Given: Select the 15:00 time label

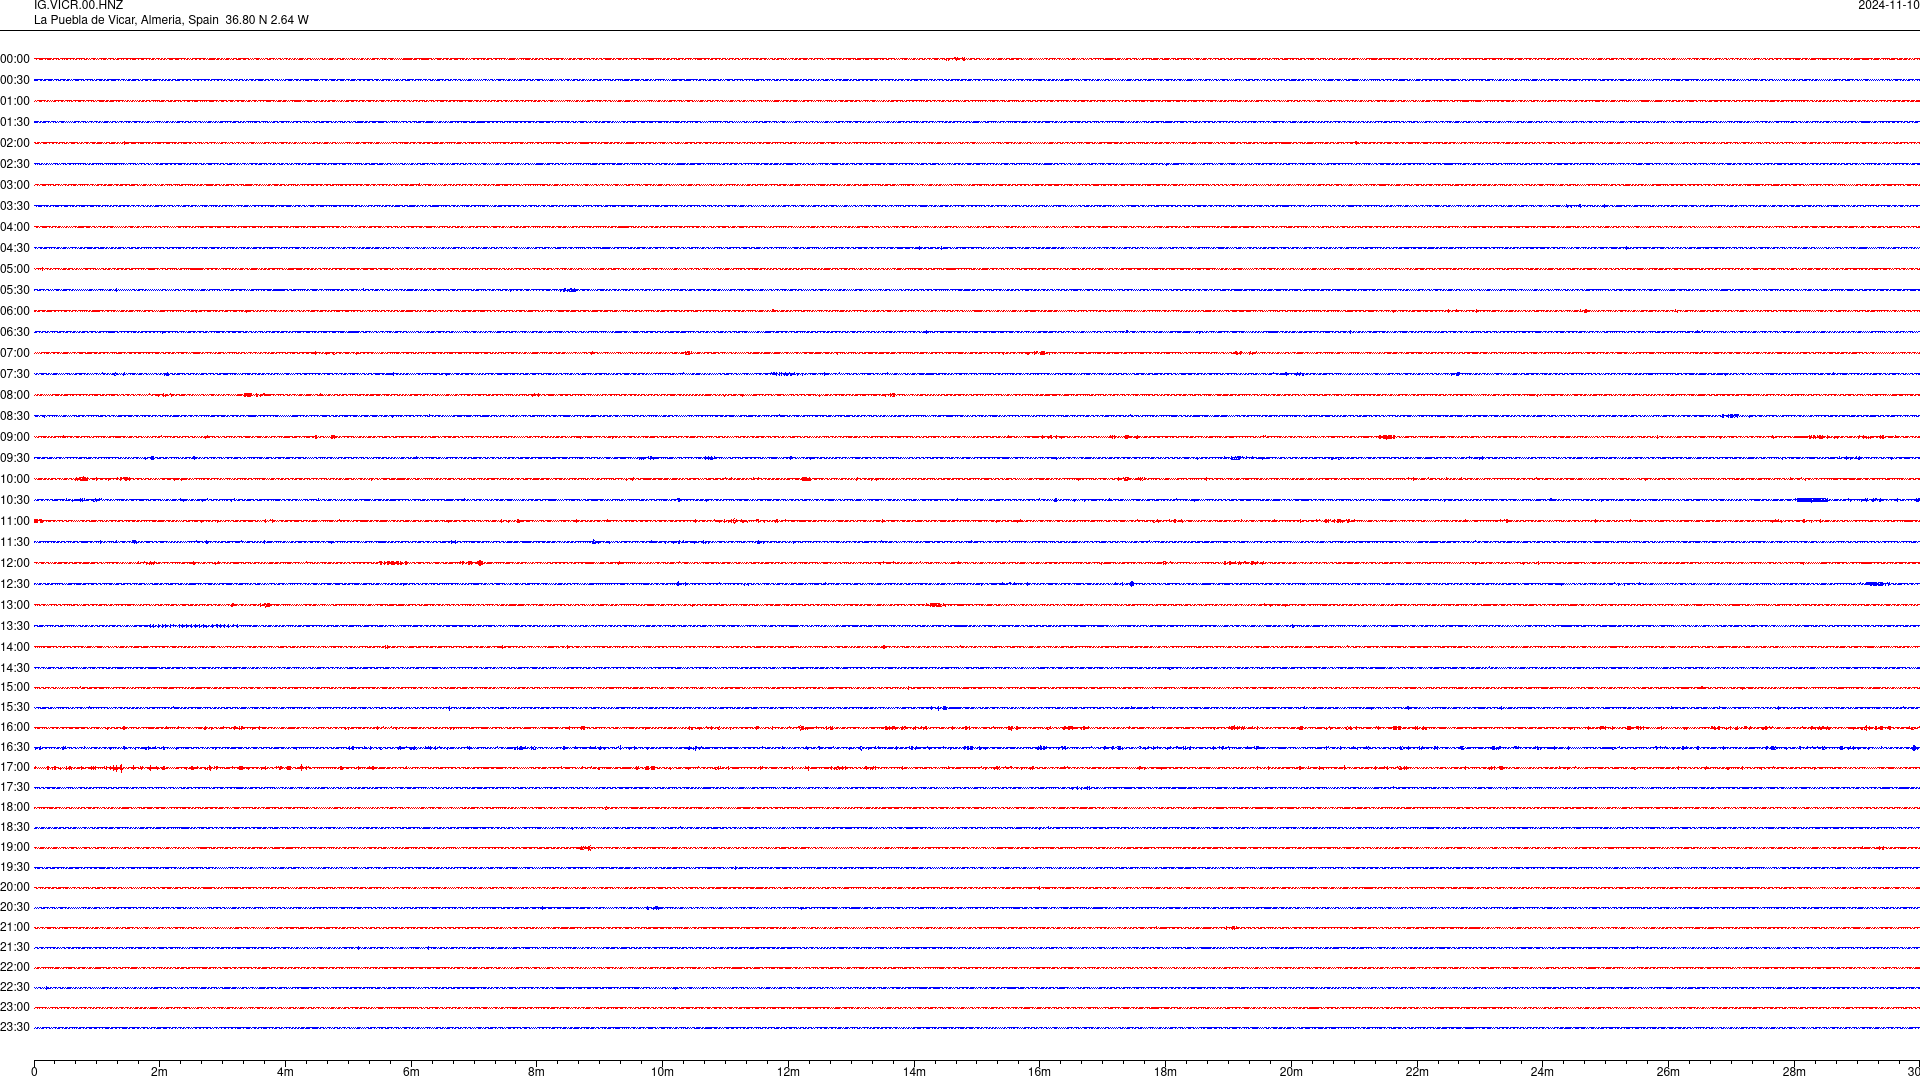Looking at the screenshot, I should click(x=15, y=687).
